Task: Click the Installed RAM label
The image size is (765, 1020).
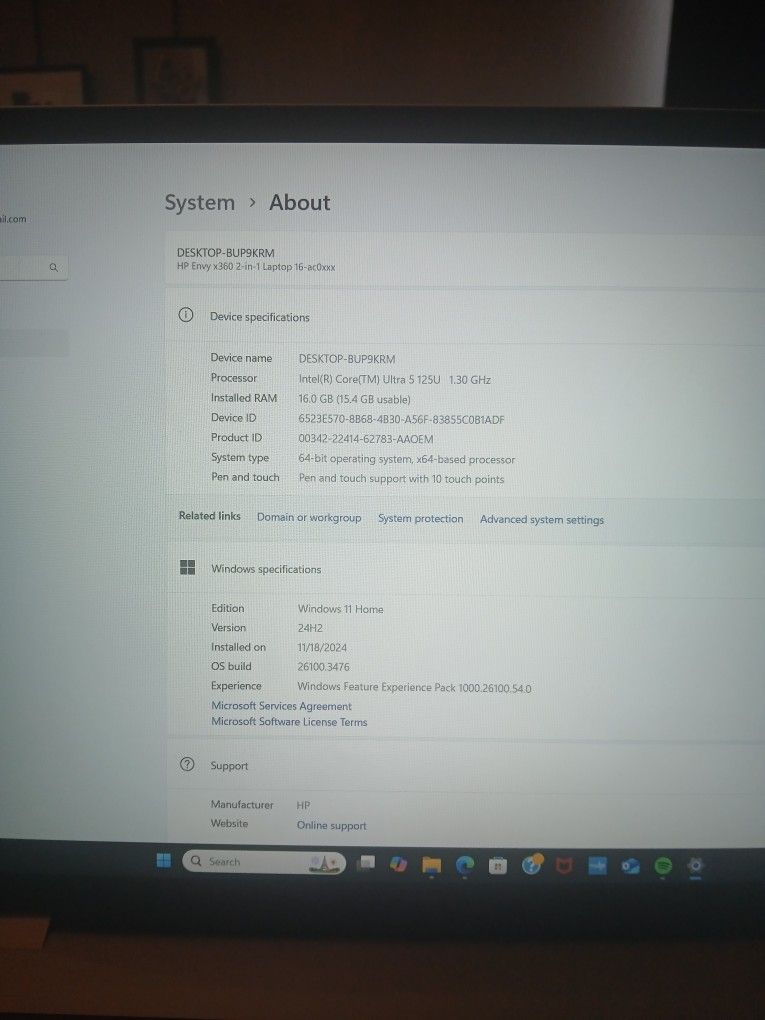Action: click(x=244, y=397)
